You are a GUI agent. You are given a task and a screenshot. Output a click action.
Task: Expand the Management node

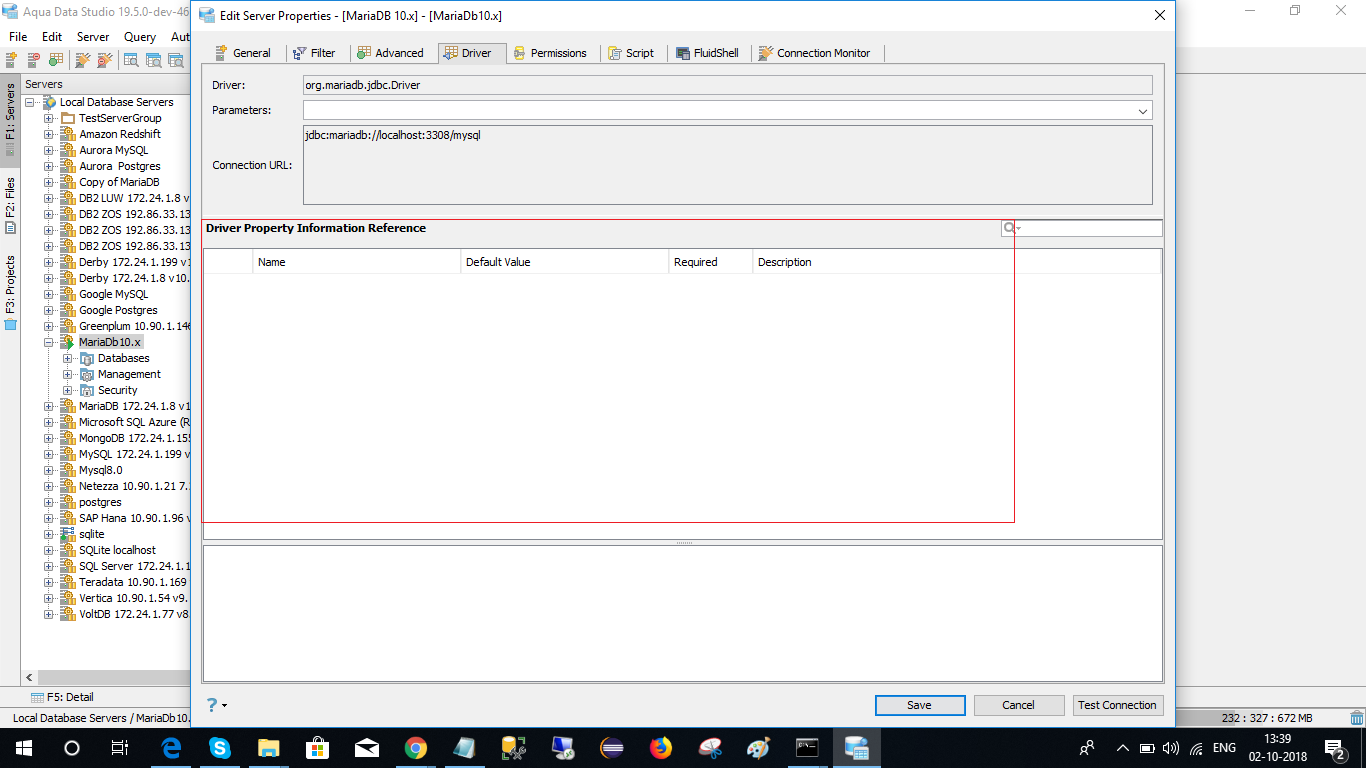(x=67, y=374)
